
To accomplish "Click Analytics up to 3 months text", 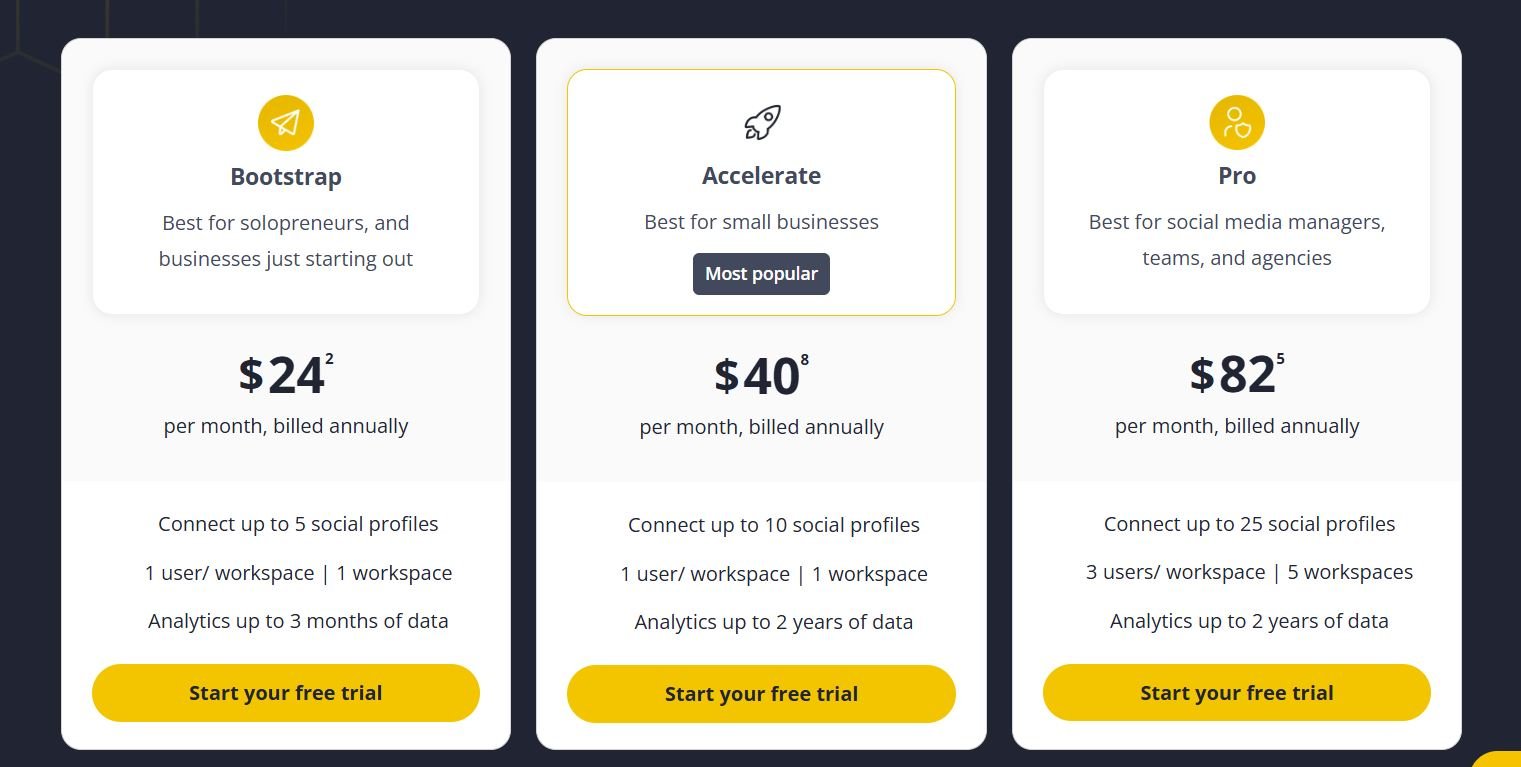I will (x=298, y=621).
